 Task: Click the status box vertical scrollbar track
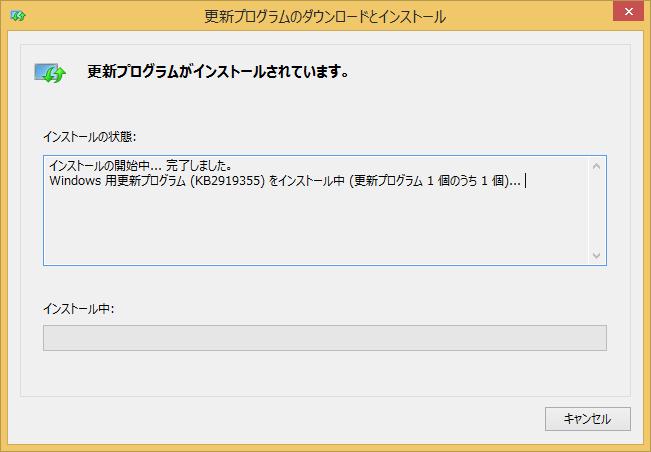coord(597,210)
